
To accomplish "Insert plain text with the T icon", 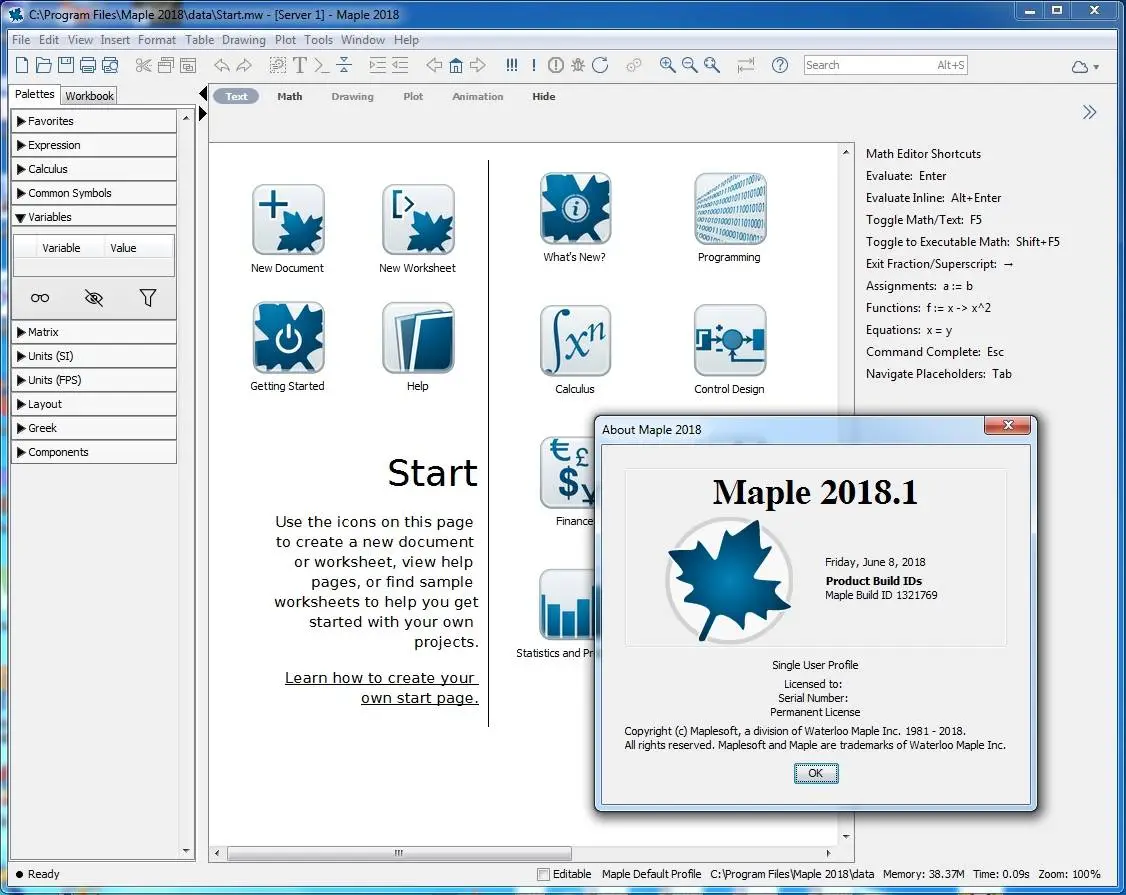I will coord(300,65).
